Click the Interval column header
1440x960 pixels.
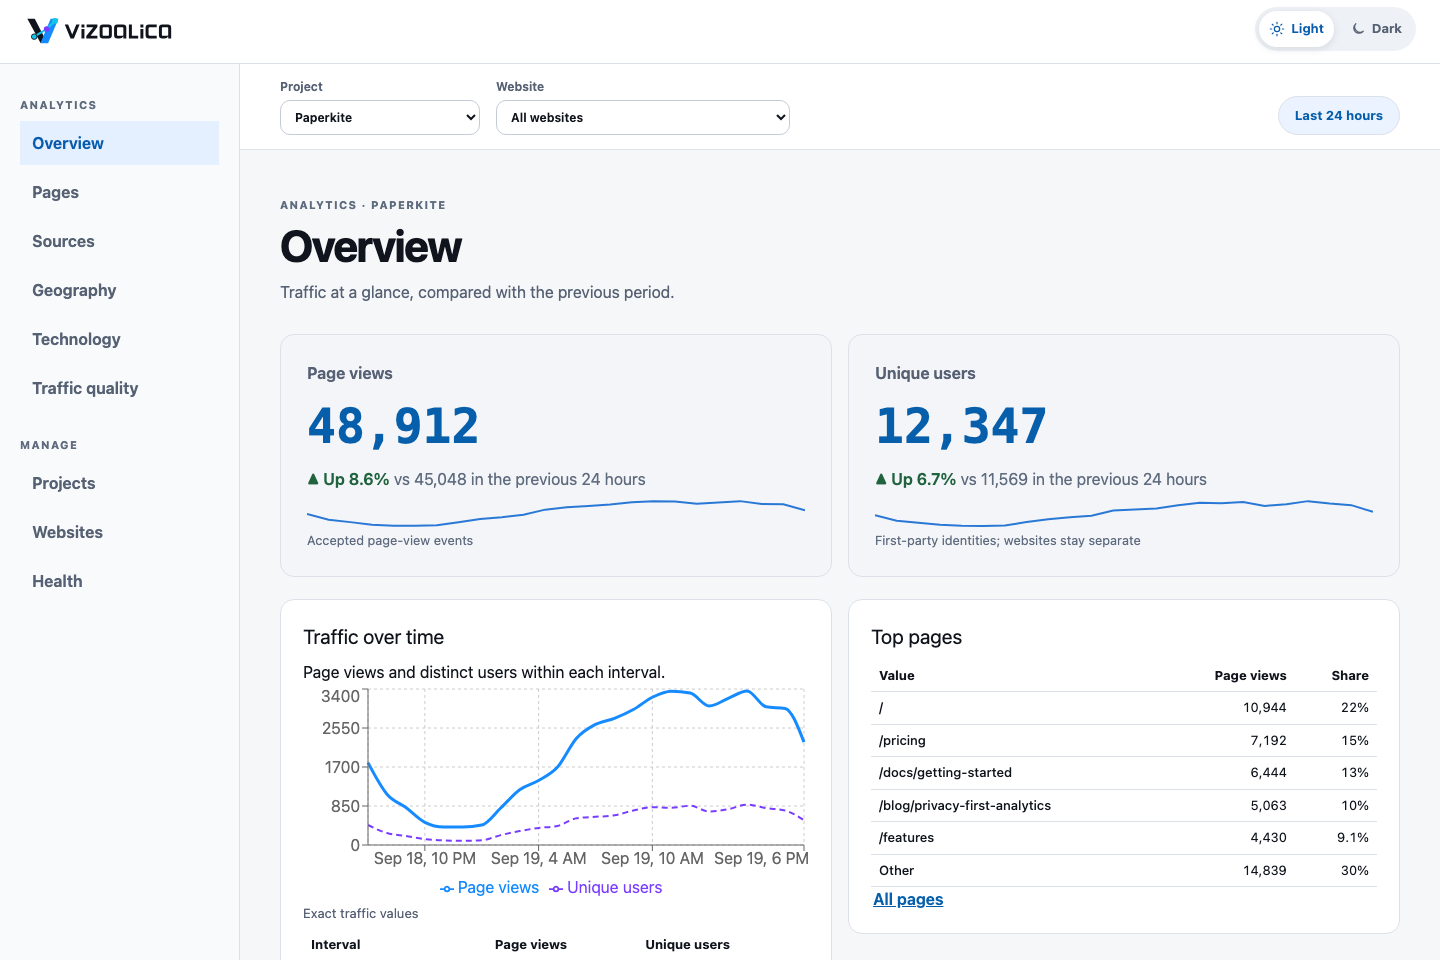(336, 944)
